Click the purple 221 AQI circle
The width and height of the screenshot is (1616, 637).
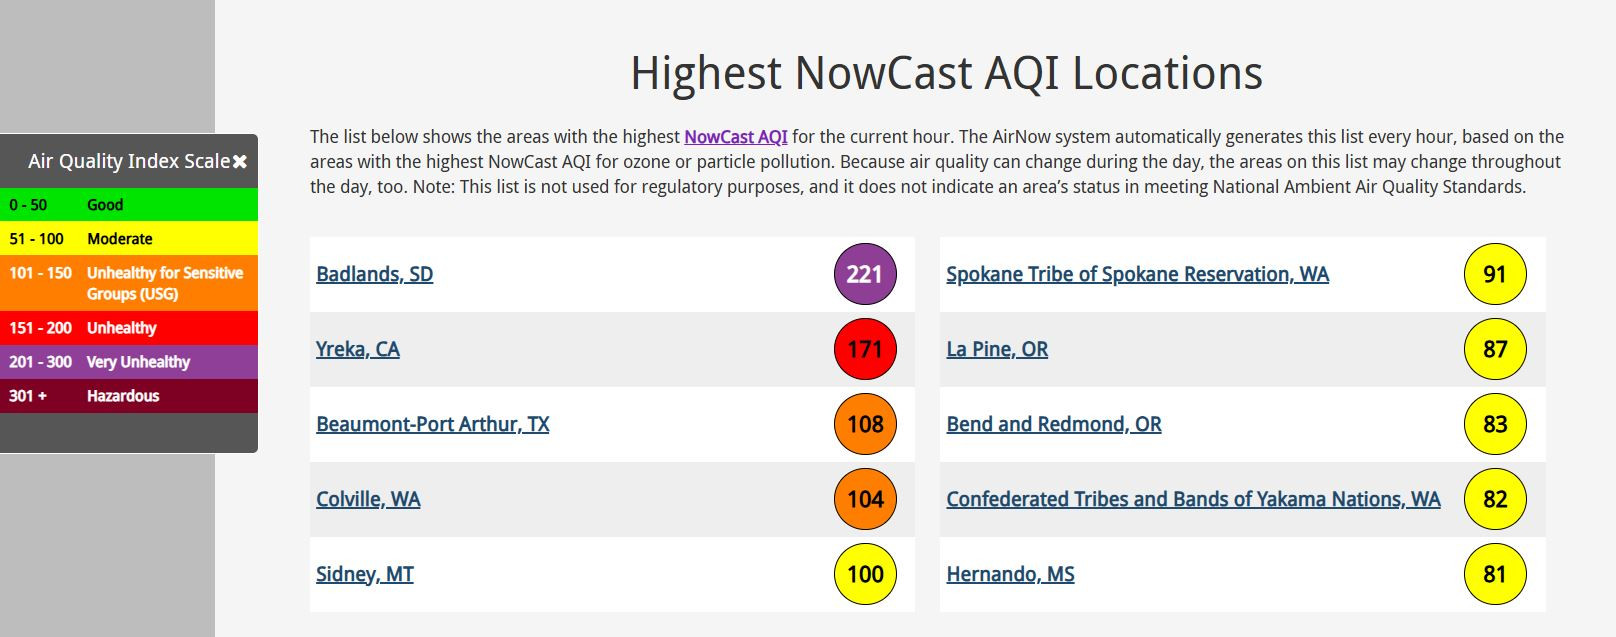(865, 274)
